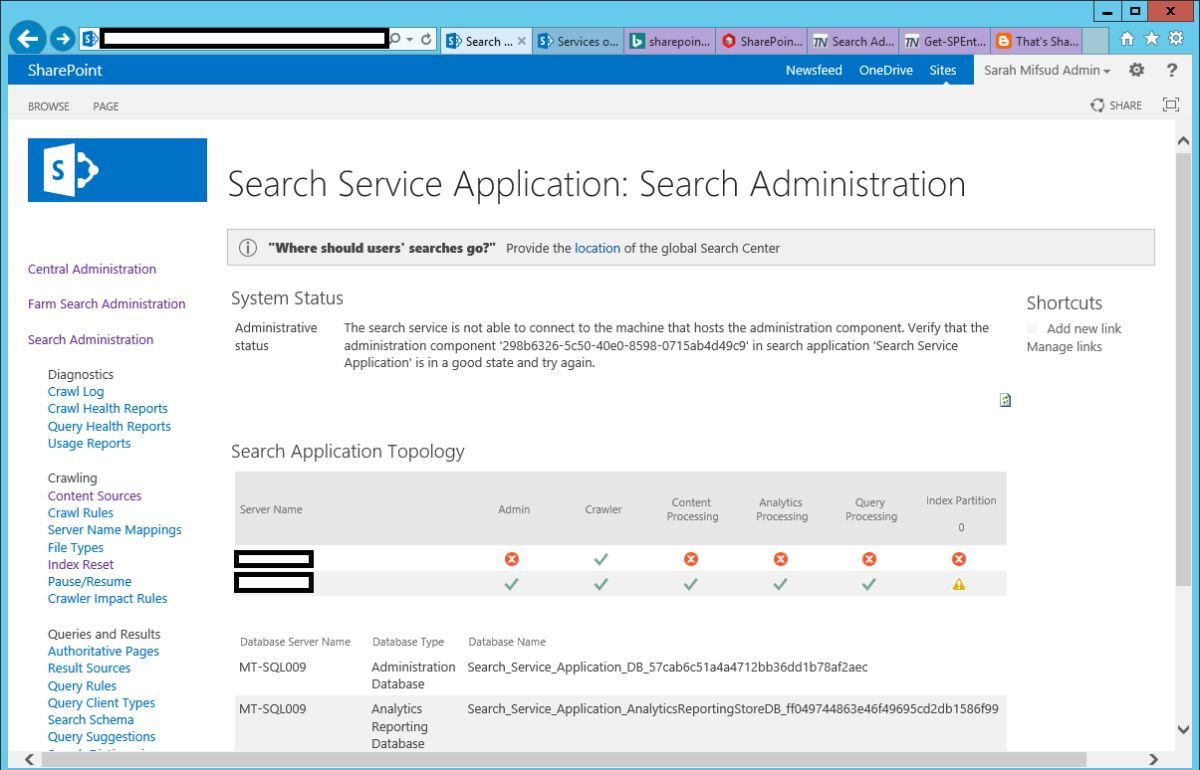Open the PAGE ribbon tab
This screenshot has width=1200, height=770.
pyautogui.click(x=106, y=106)
